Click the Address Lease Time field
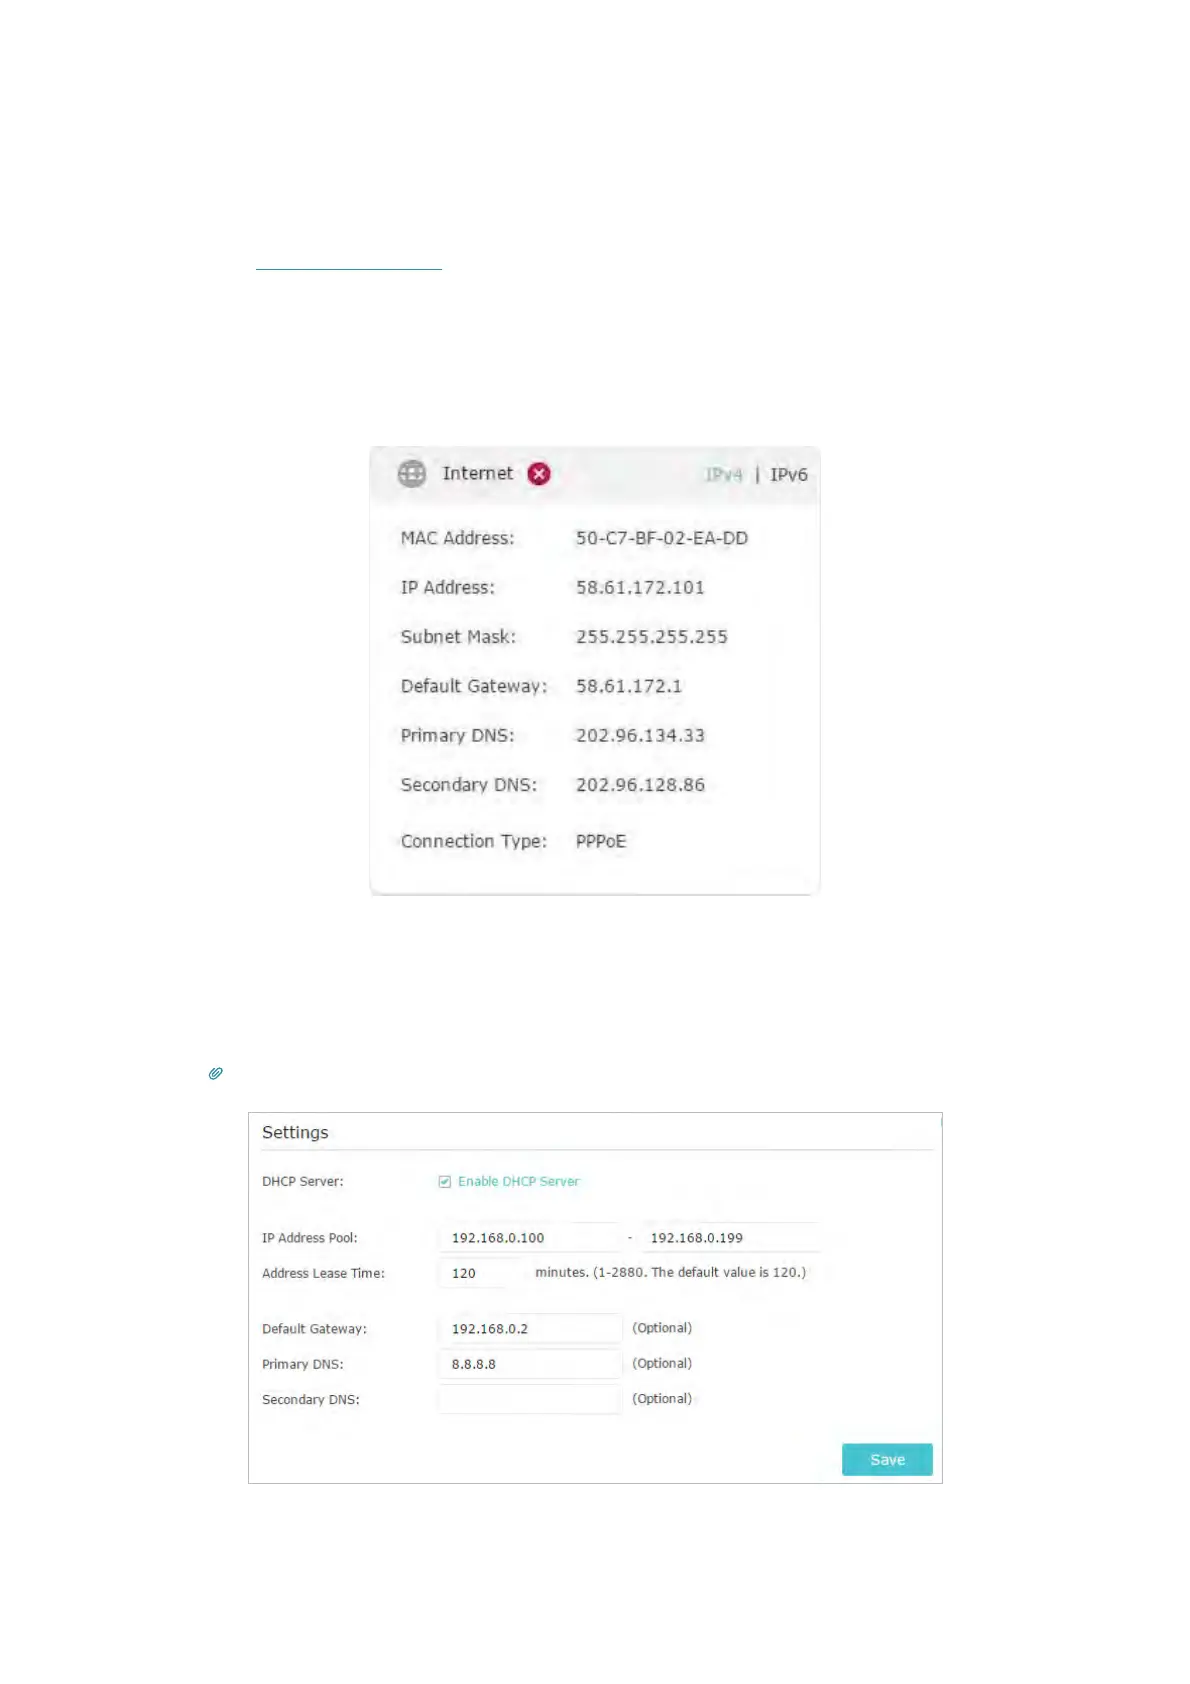 tap(482, 1273)
